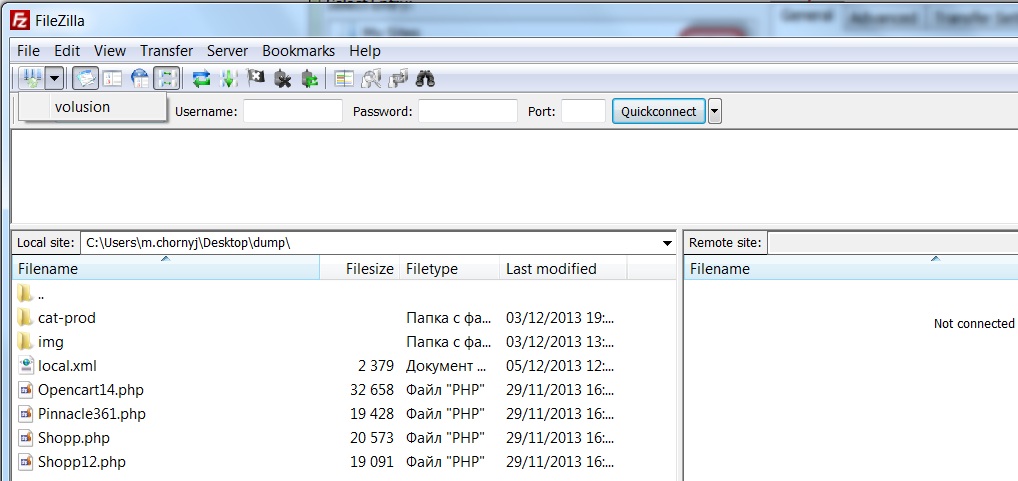Click cat-prod's 03/12/2013 19 modified date
Screen dimensions: 1018x481
click(560, 318)
